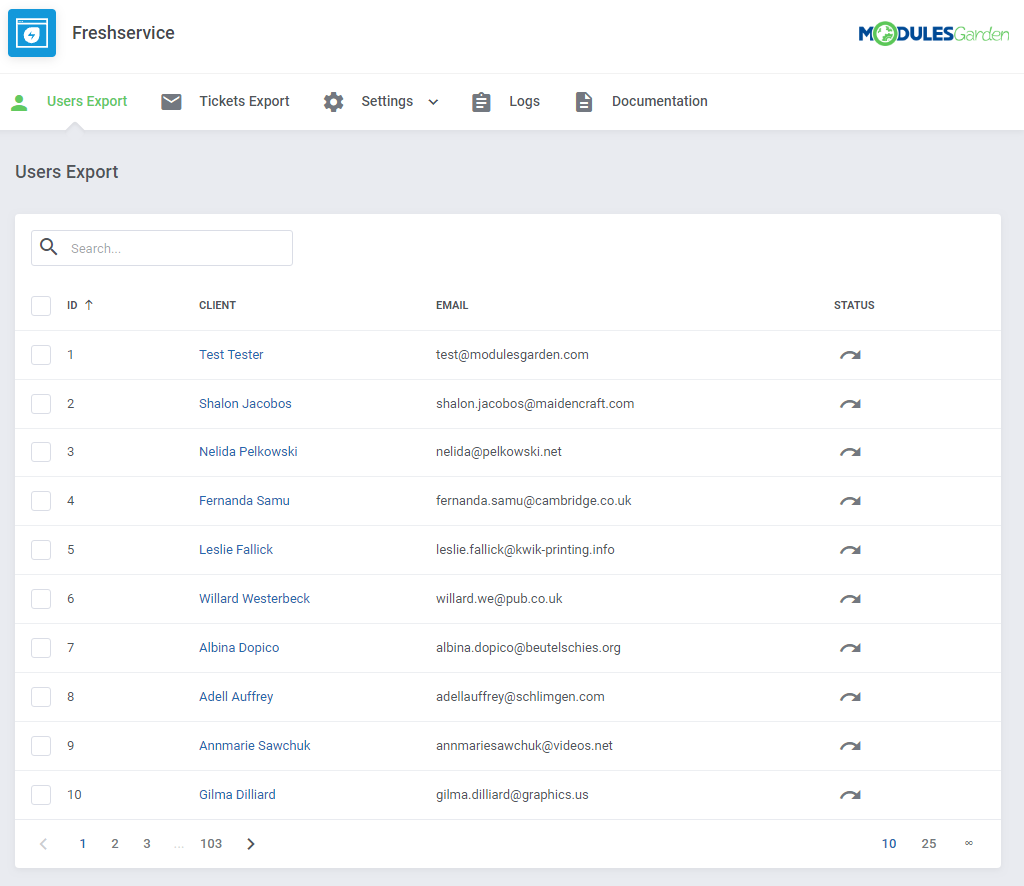
Task: Click into the Search input field
Action: point(162,248)
